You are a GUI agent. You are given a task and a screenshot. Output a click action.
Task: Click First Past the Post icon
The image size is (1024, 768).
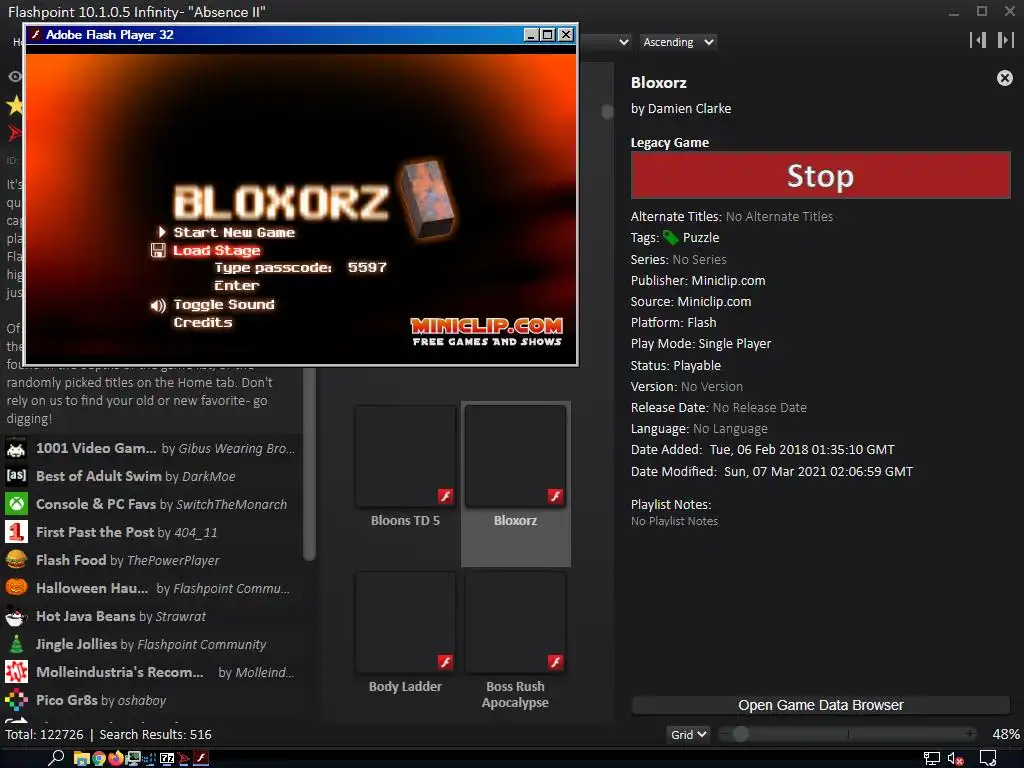(x=16, y=532)
